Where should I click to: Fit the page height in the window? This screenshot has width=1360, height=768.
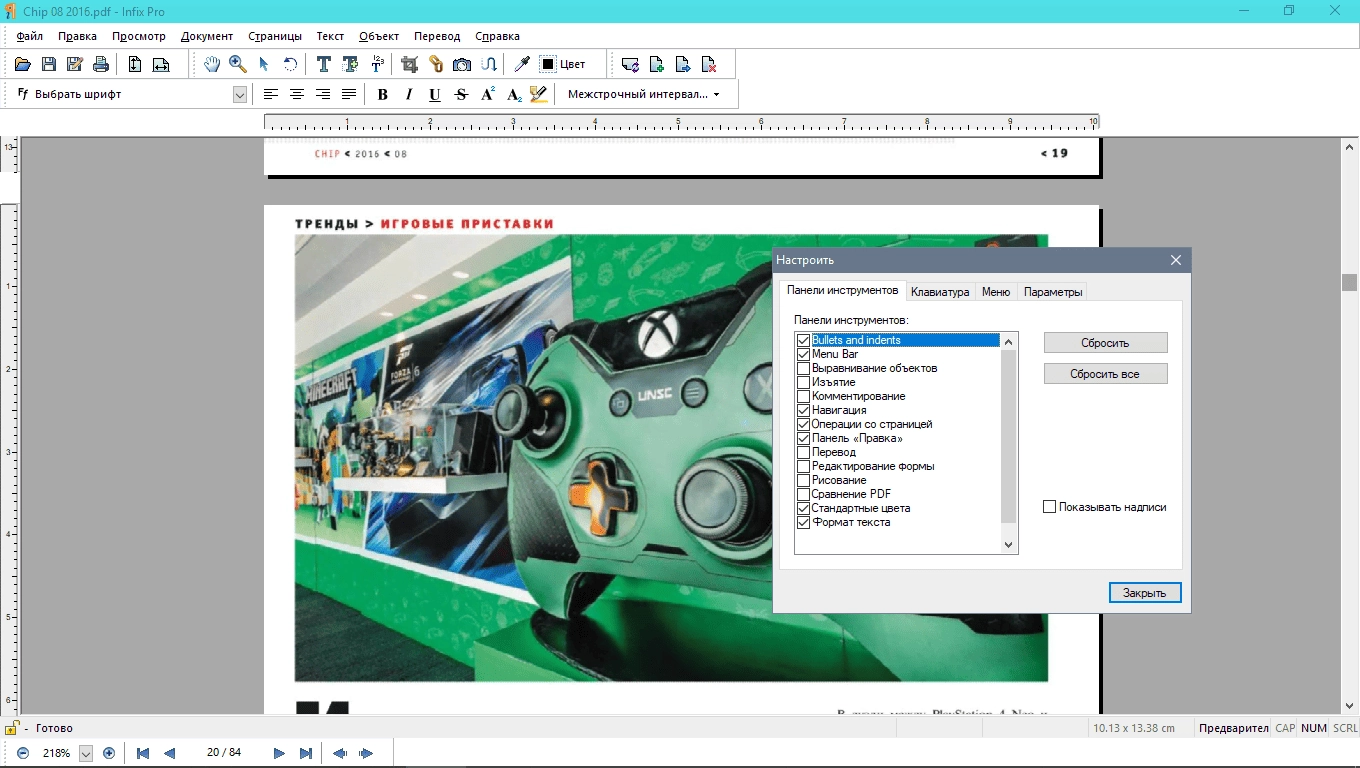pos(135,64)
